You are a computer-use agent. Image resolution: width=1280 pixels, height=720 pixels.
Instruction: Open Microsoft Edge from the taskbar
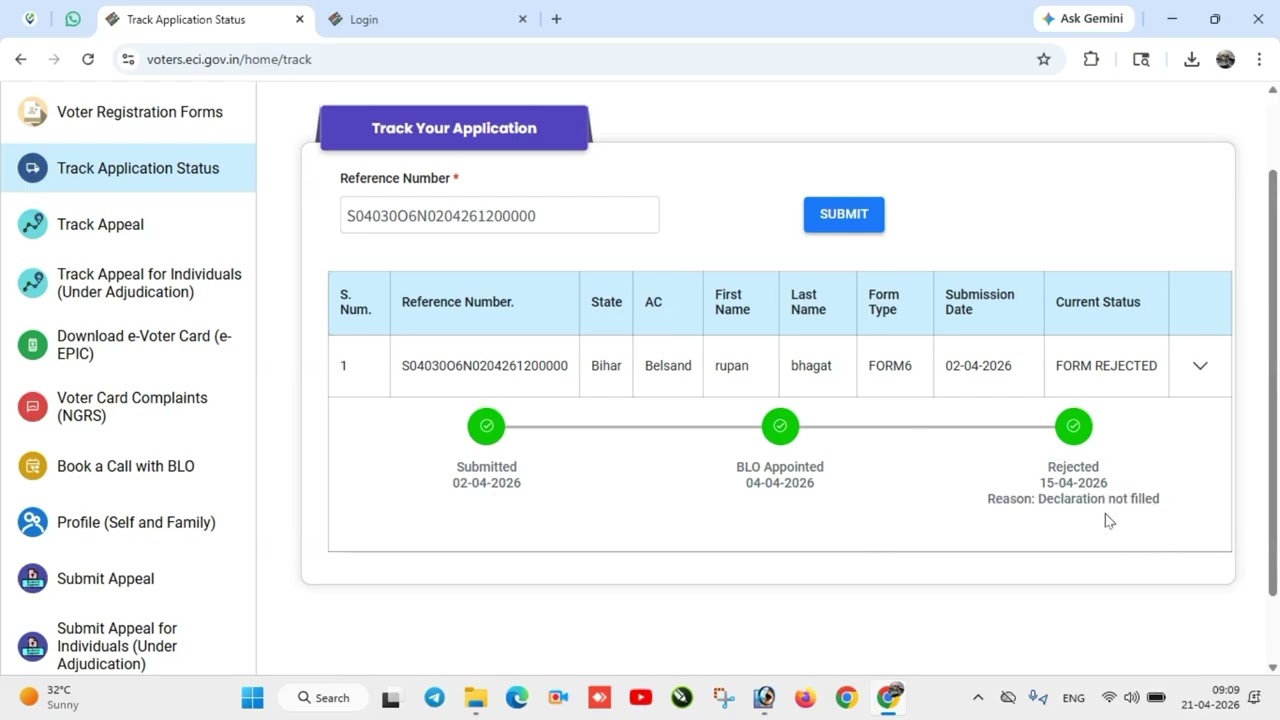tap(517, 698)
